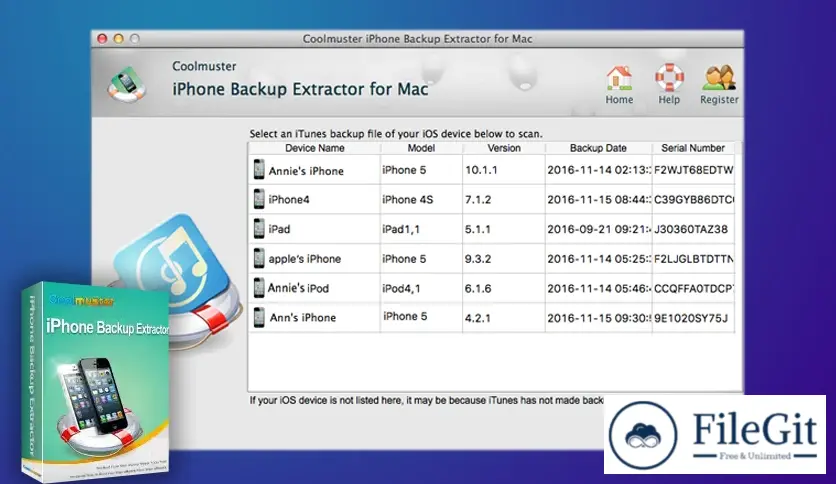Sort by Serial Number column header
Viewport: 836px width, 484px height.
click(x=693, y=148)
